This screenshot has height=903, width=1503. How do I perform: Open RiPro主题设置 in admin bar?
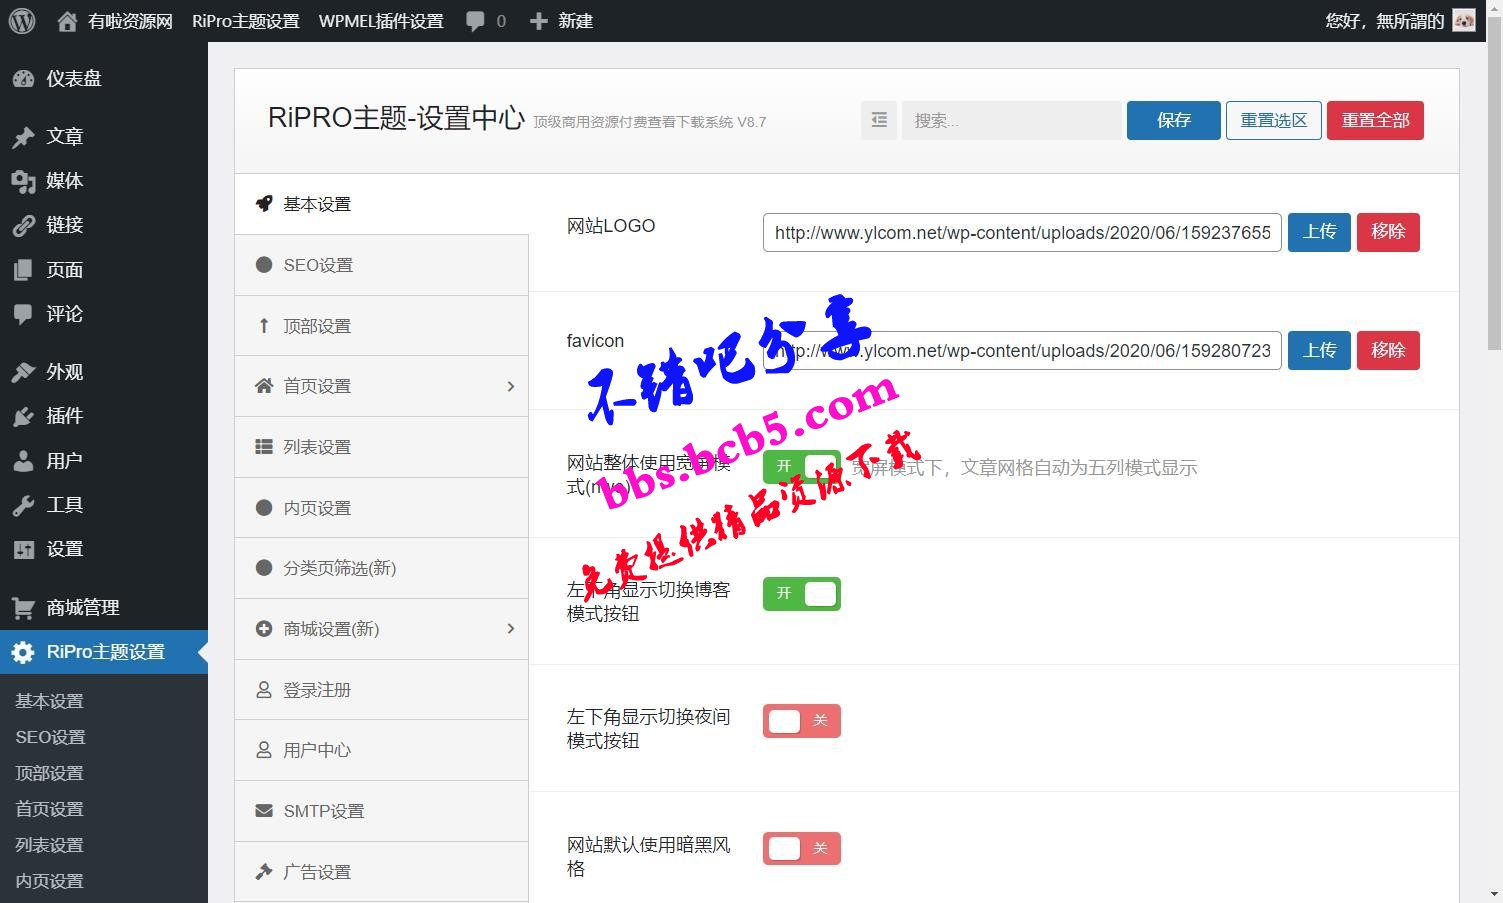pyautogui.click(x=246, y=21)
